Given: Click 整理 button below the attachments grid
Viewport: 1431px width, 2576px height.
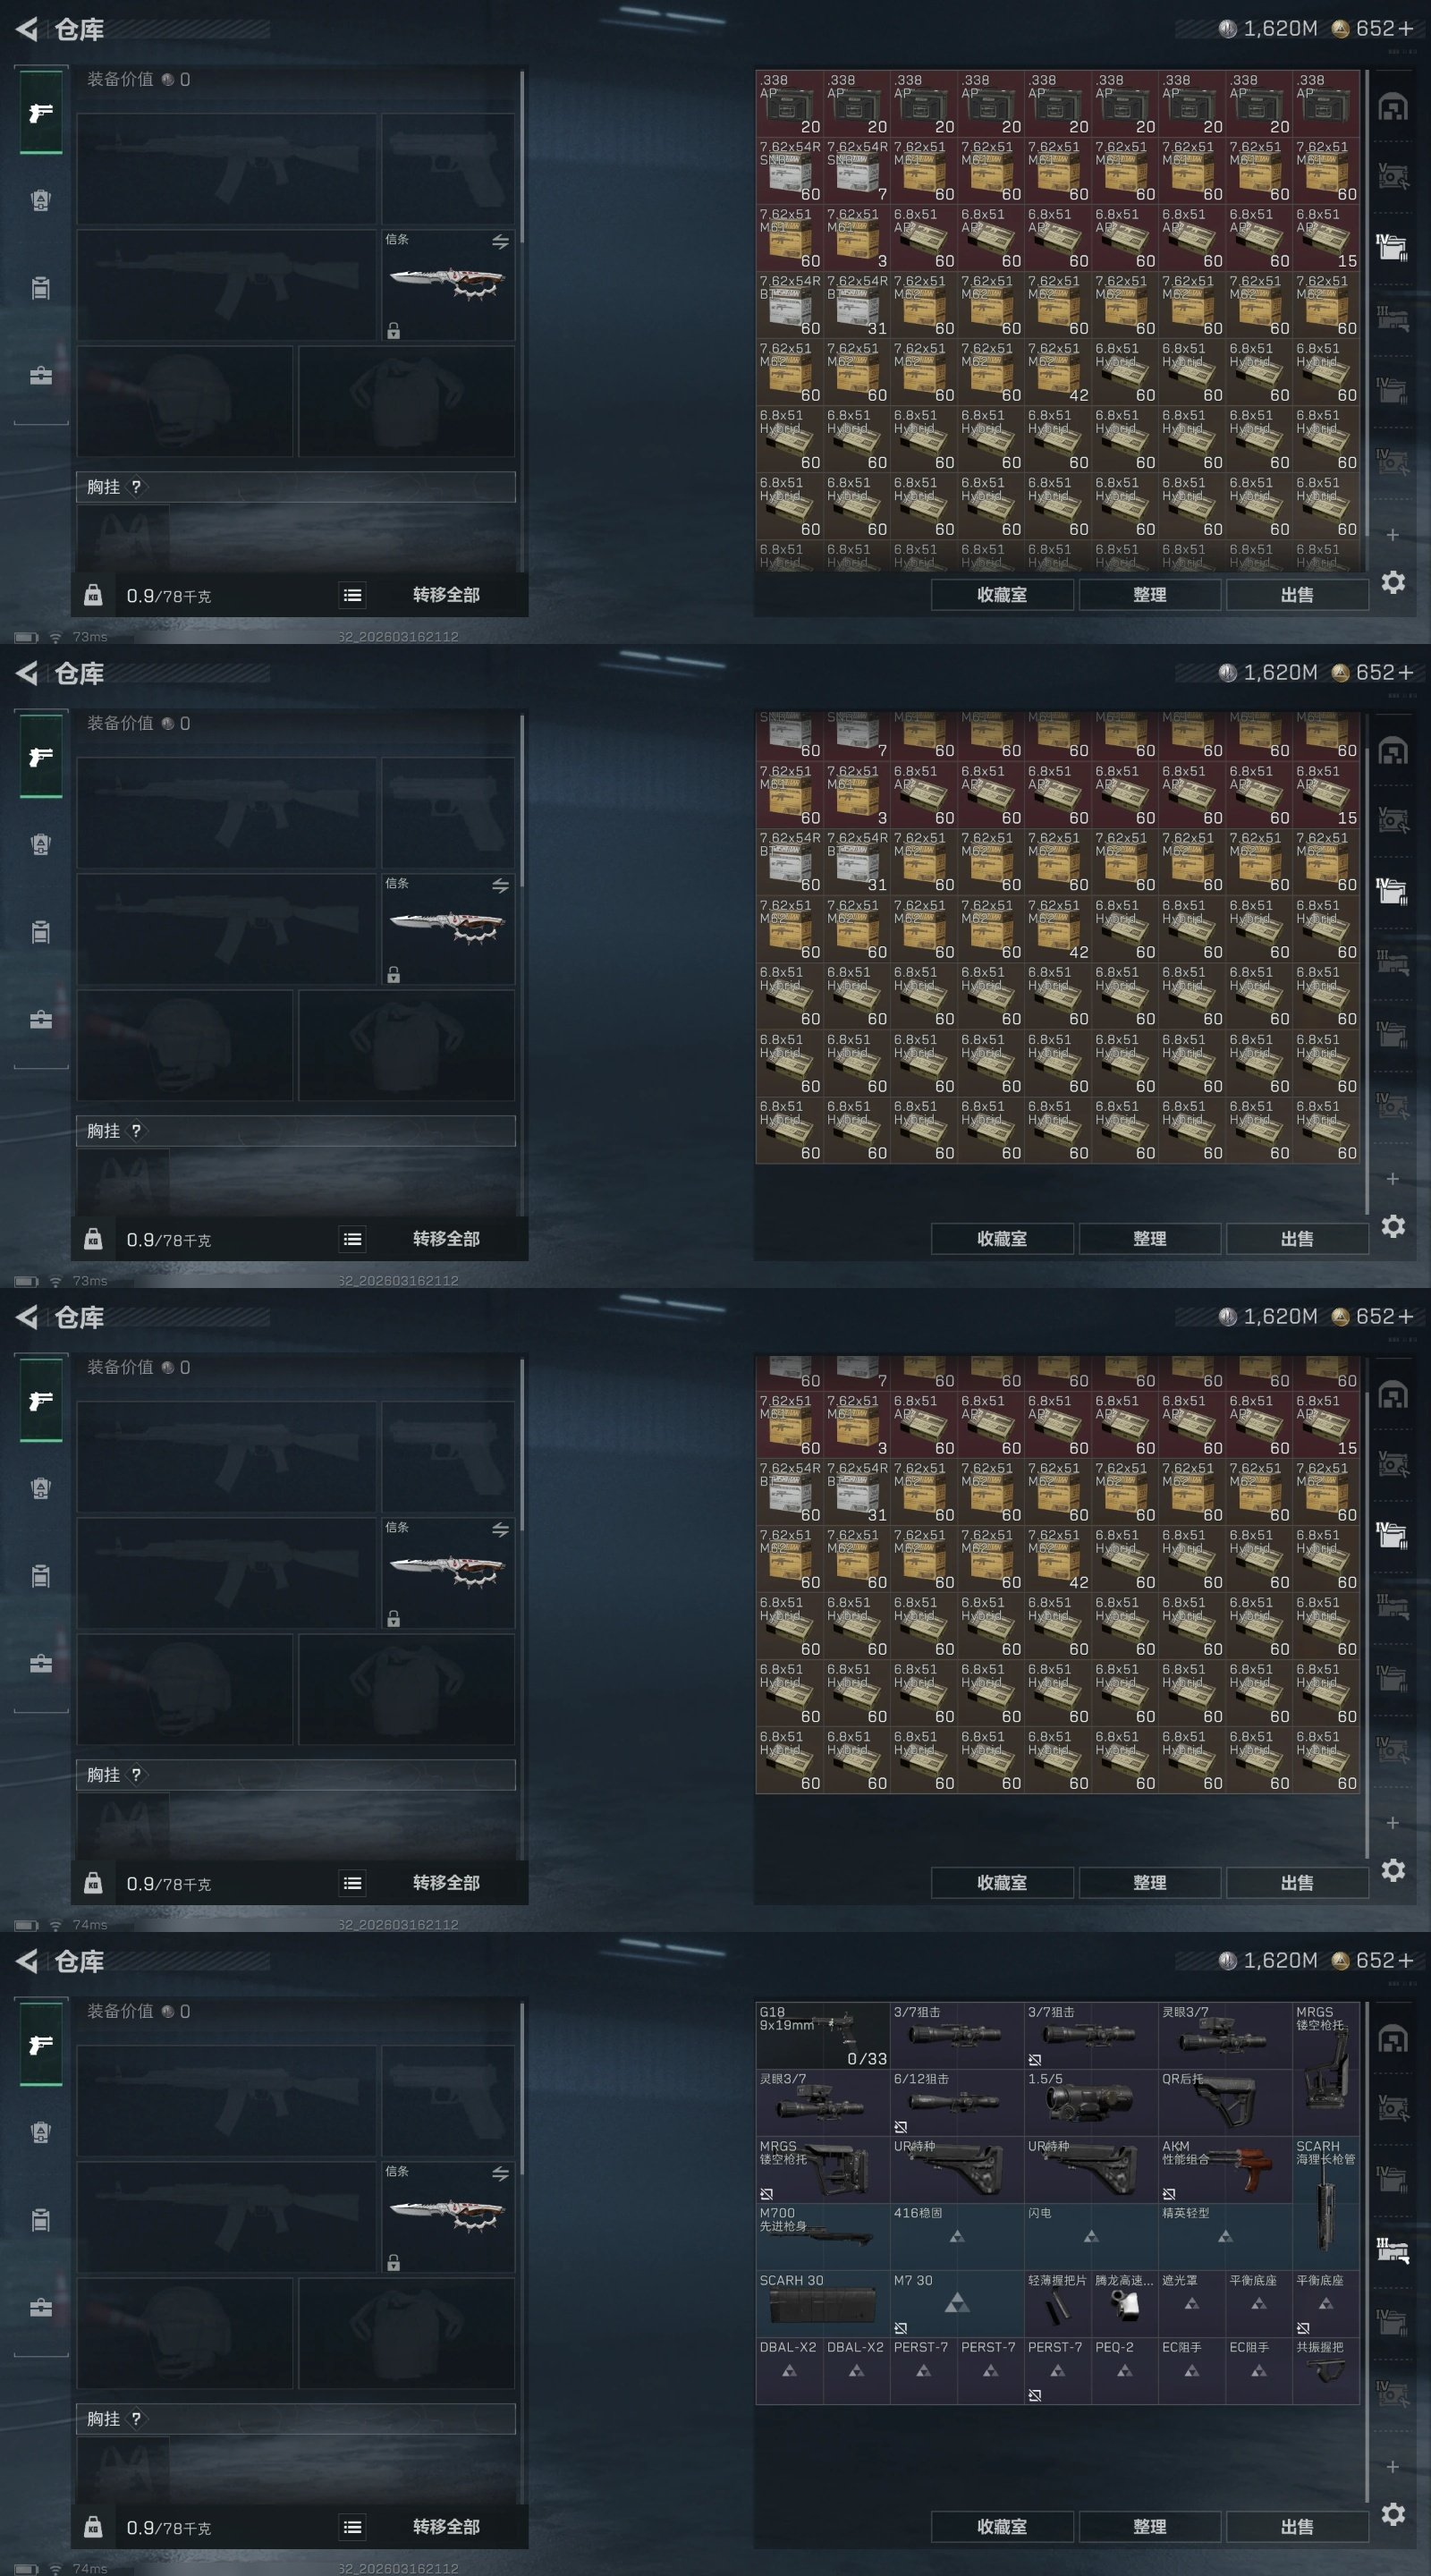Looking at the screenshot, I should 1150,2526.
